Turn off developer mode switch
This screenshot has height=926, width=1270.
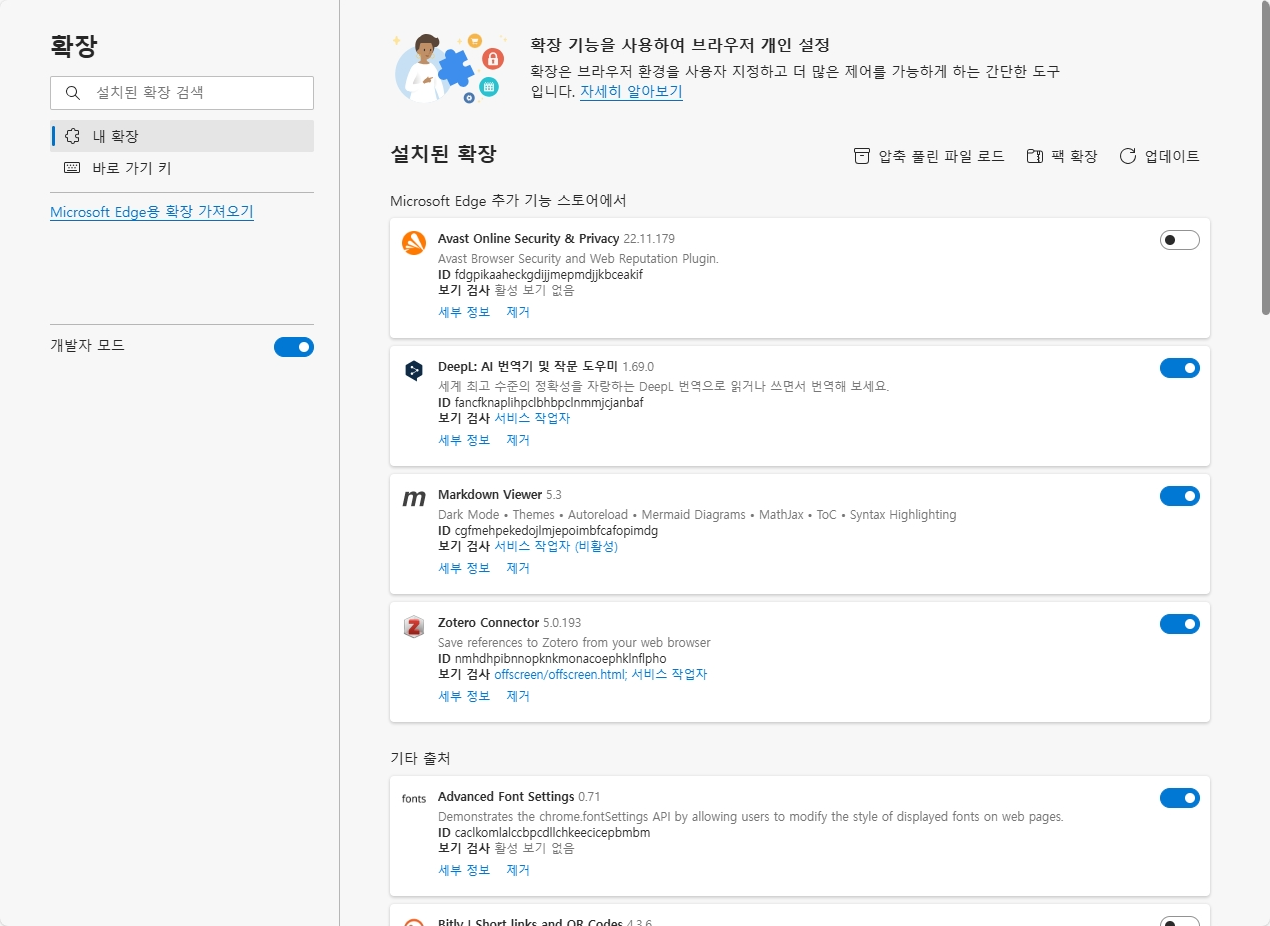293,347
